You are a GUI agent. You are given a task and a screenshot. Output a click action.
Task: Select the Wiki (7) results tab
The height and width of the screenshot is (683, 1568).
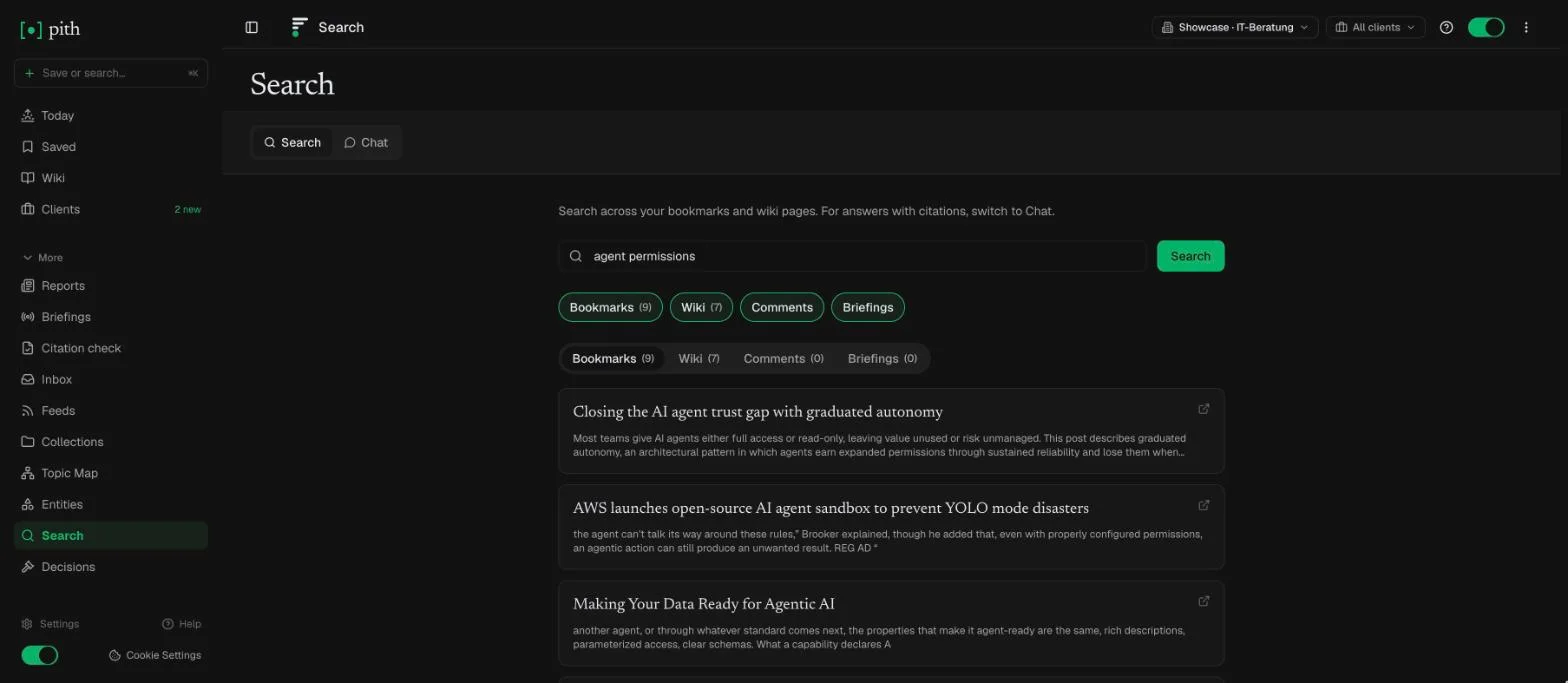[x=699, y=358]
